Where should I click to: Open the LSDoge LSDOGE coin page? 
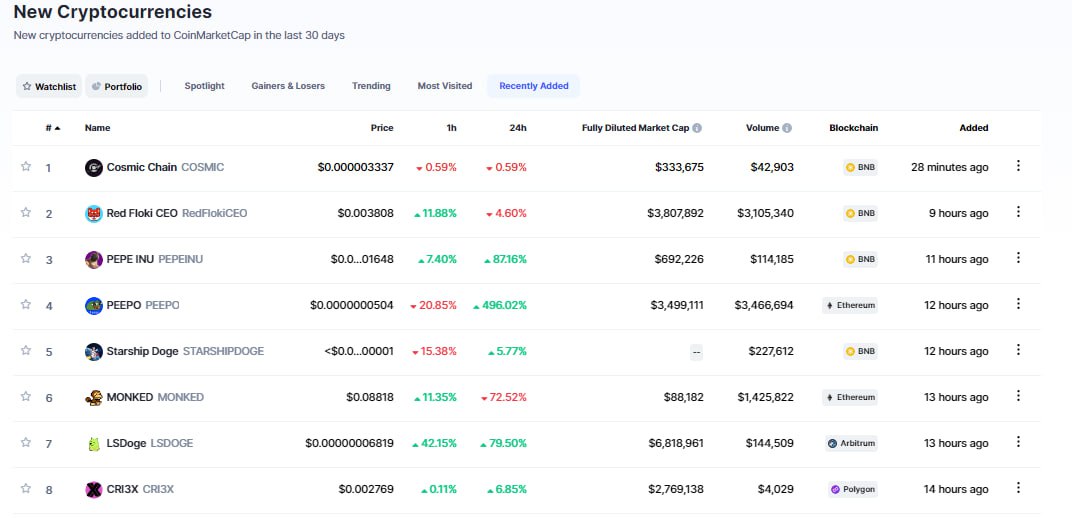point(150,443)
